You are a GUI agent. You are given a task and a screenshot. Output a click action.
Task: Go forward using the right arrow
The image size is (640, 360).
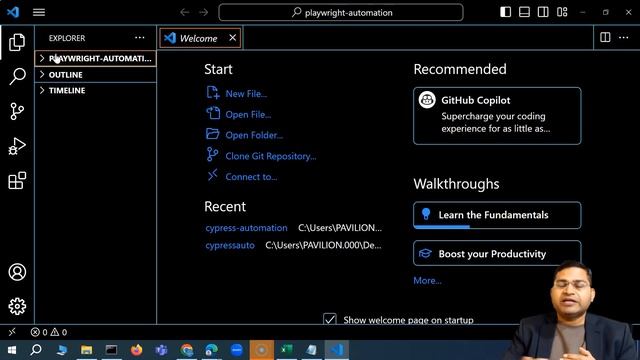[204, 12]
